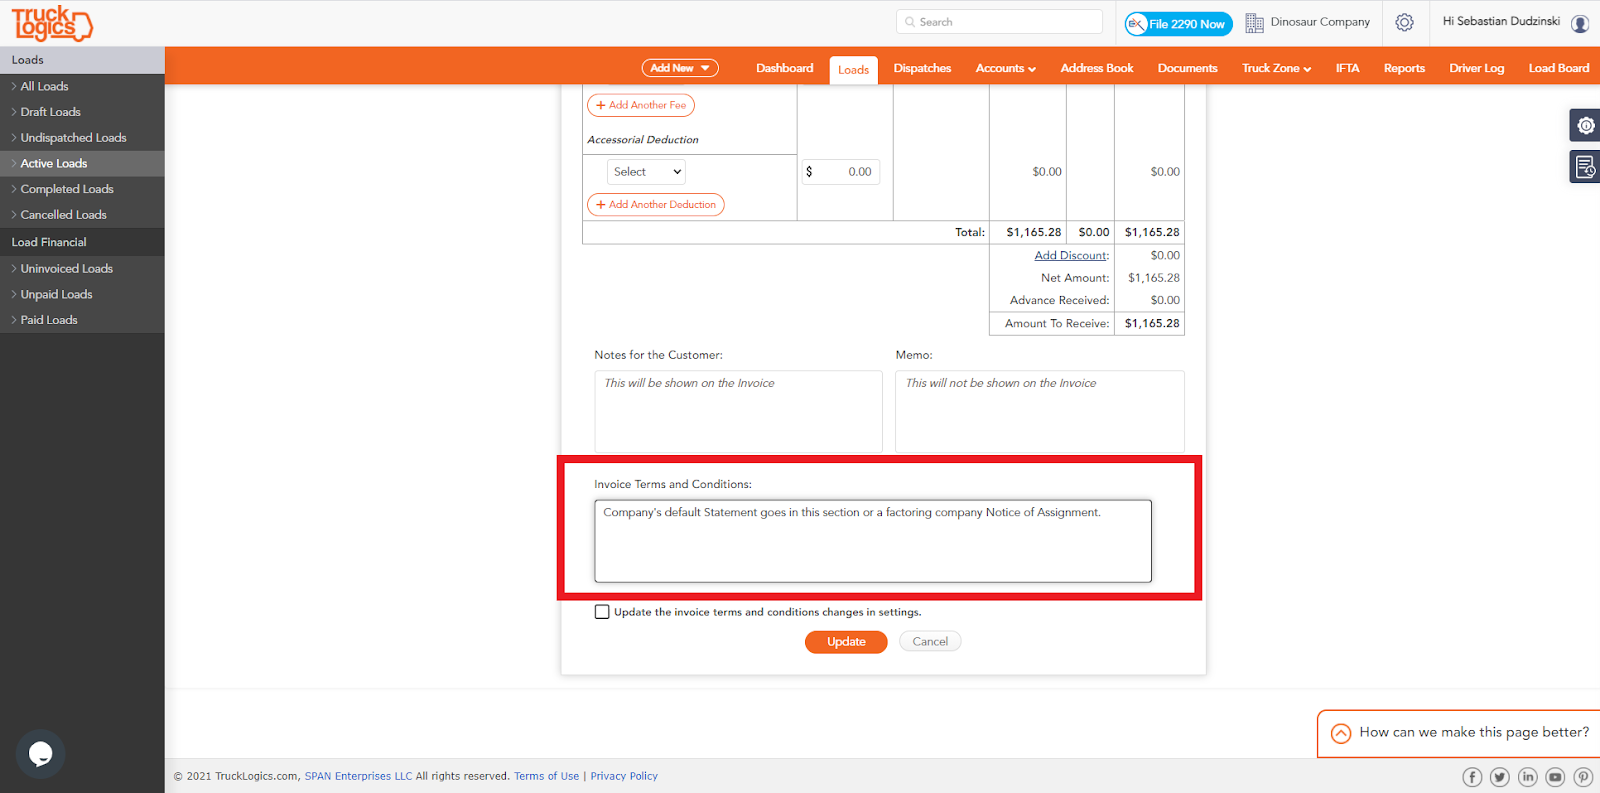
Task: Expand the Accounts menu
Action: click(x=1005, y=68)
